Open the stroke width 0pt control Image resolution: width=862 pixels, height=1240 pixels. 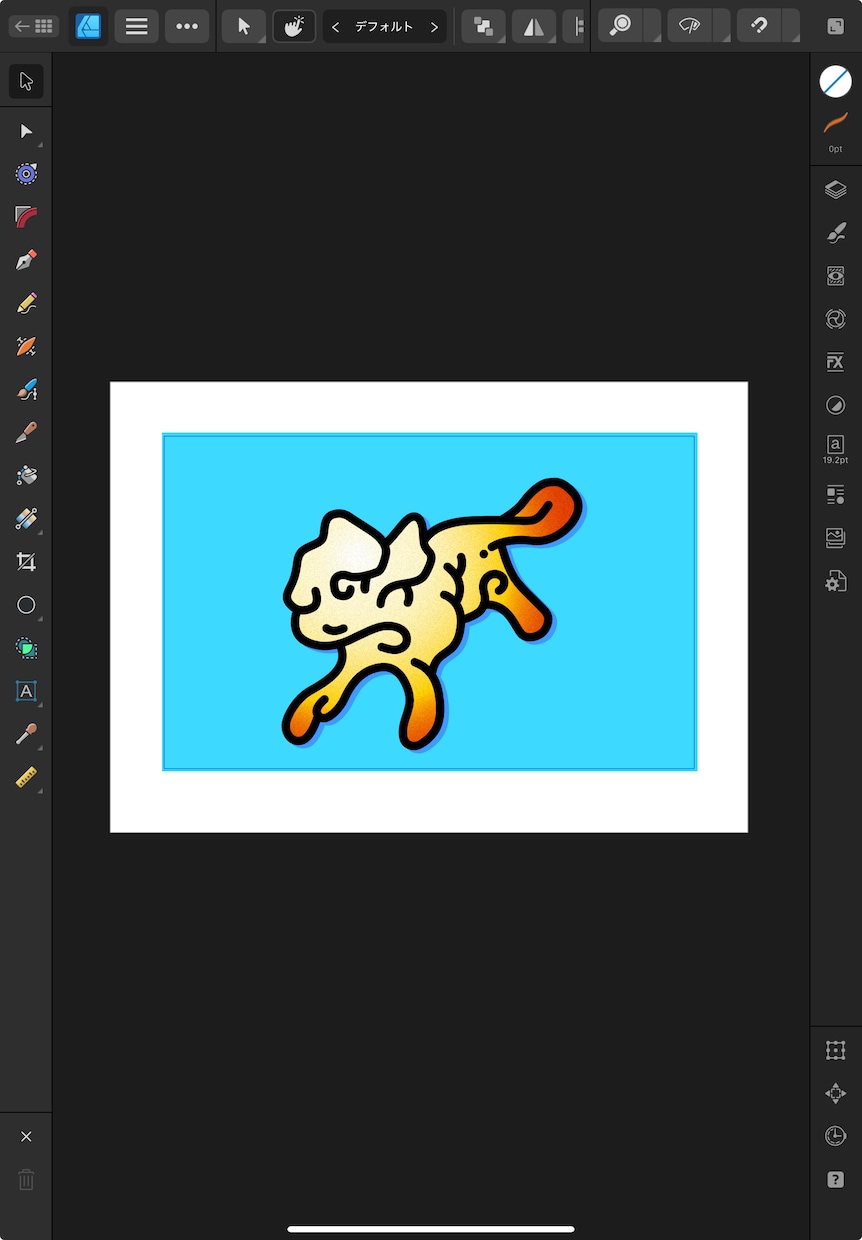tap(836, 133)
